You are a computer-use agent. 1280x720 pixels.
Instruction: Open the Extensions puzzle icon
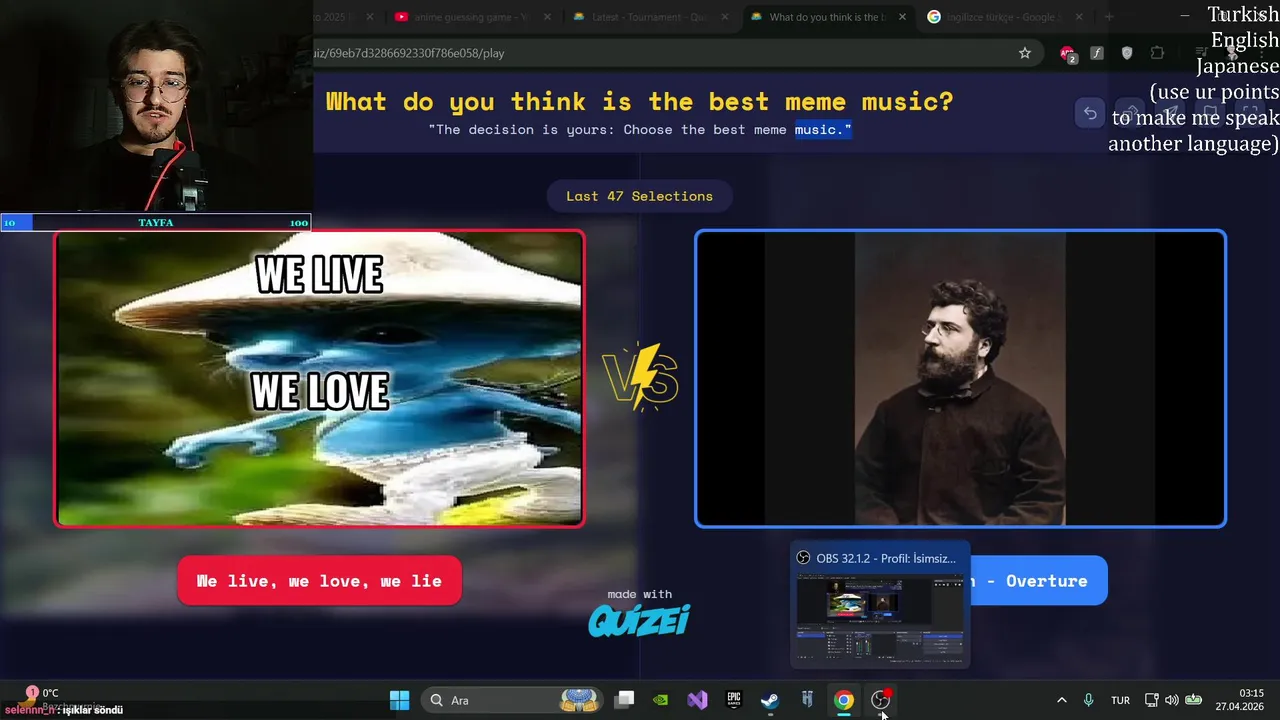pyautogui.click(x=1157, y=53)
